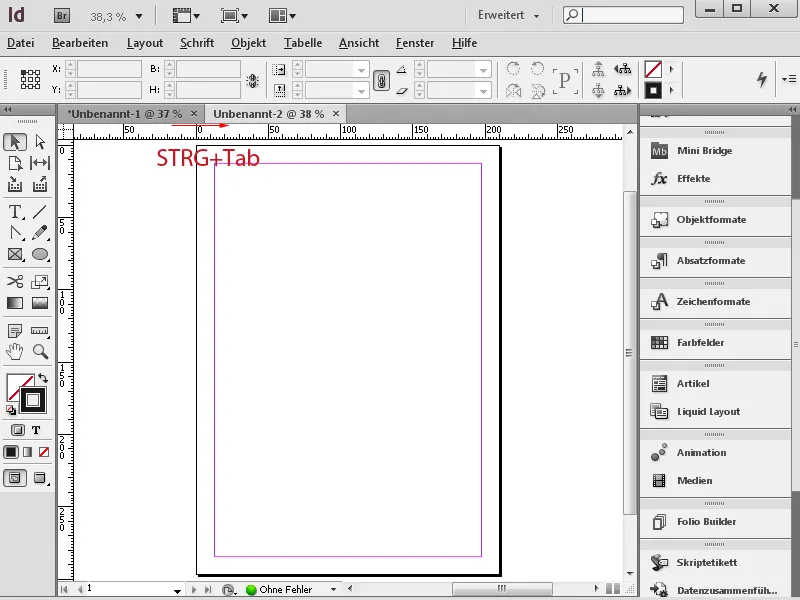Select the Line tool
Image resolution: width=800 pixels, height=600 pixels.
(x=40, y=211)
